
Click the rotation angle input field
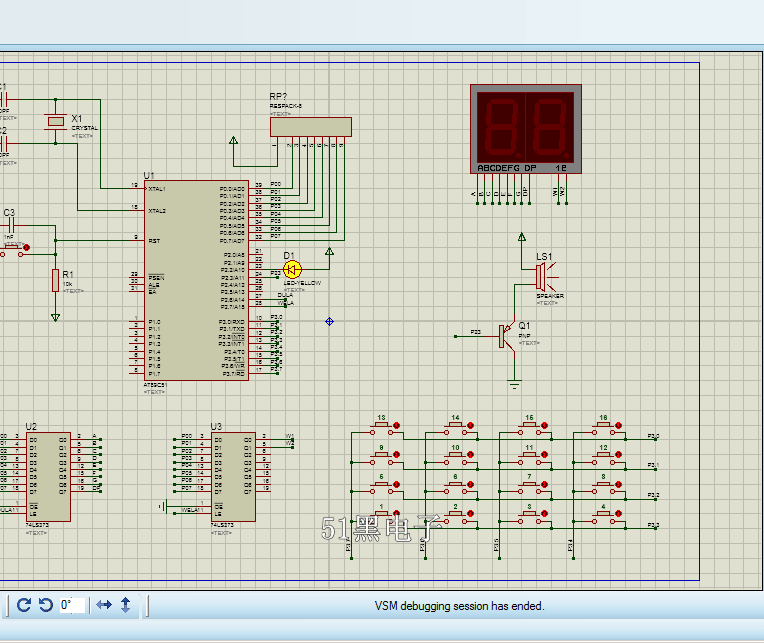click(x=70, y=605)
